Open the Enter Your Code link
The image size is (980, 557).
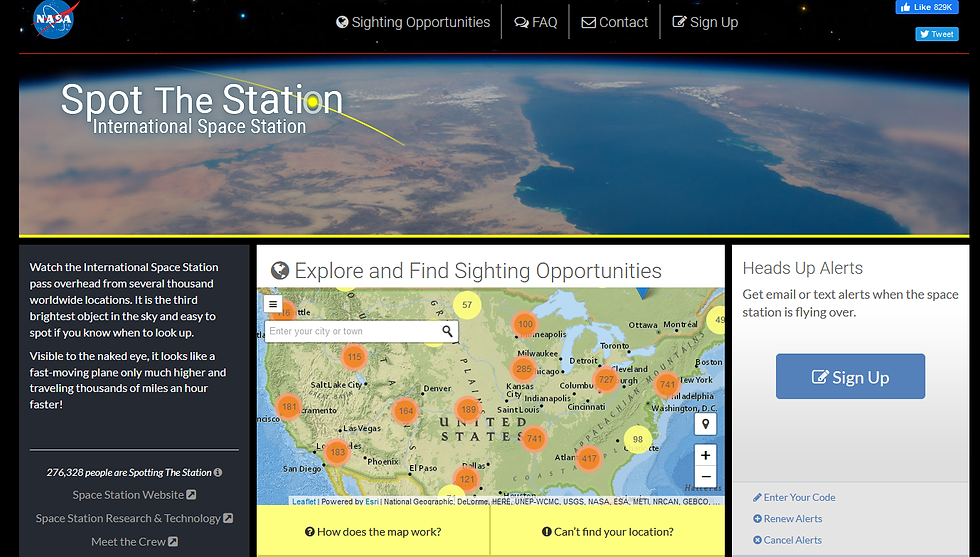coord(794,498)
